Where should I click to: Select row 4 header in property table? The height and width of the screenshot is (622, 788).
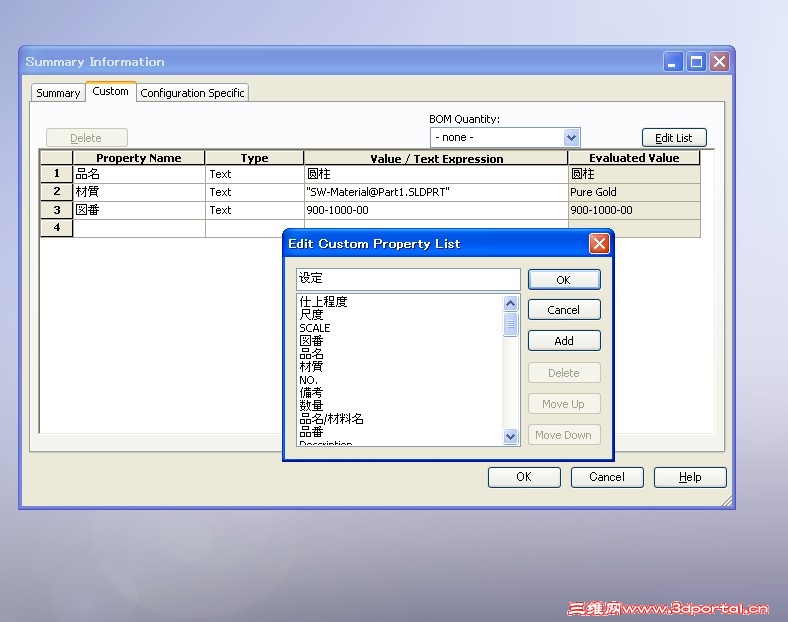(x=57, y=228)
